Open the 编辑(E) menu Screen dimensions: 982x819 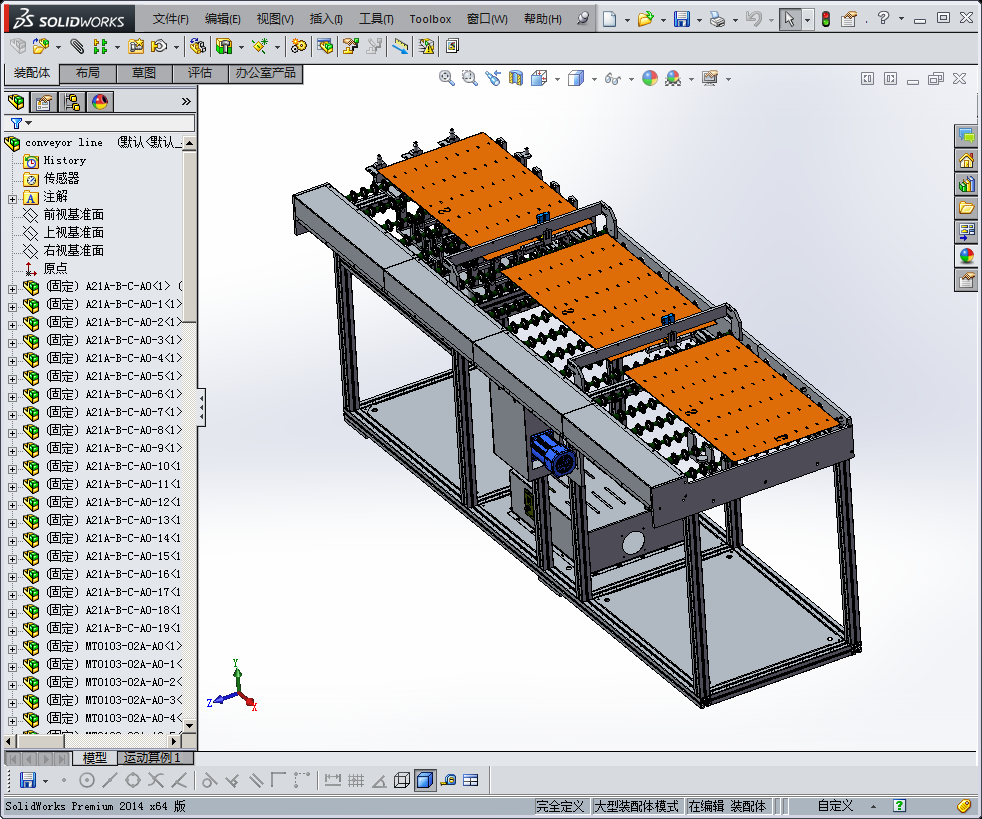tap(222, 19)
